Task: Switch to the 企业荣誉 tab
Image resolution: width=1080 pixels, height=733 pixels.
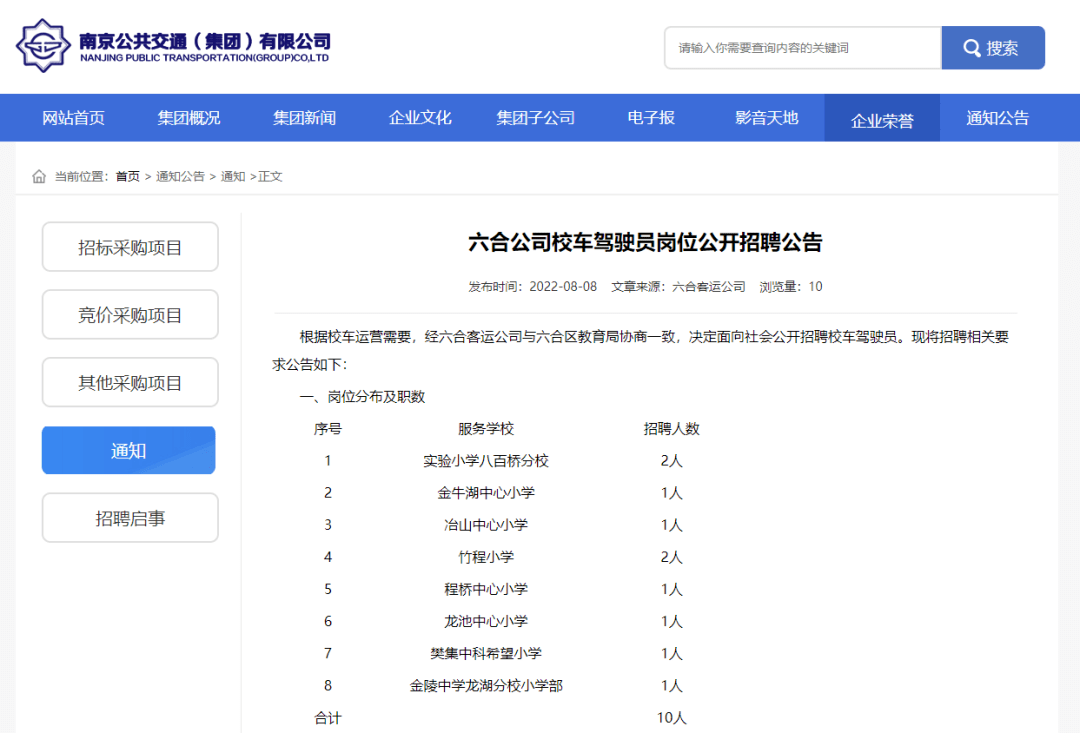Action: pos(882,117)
